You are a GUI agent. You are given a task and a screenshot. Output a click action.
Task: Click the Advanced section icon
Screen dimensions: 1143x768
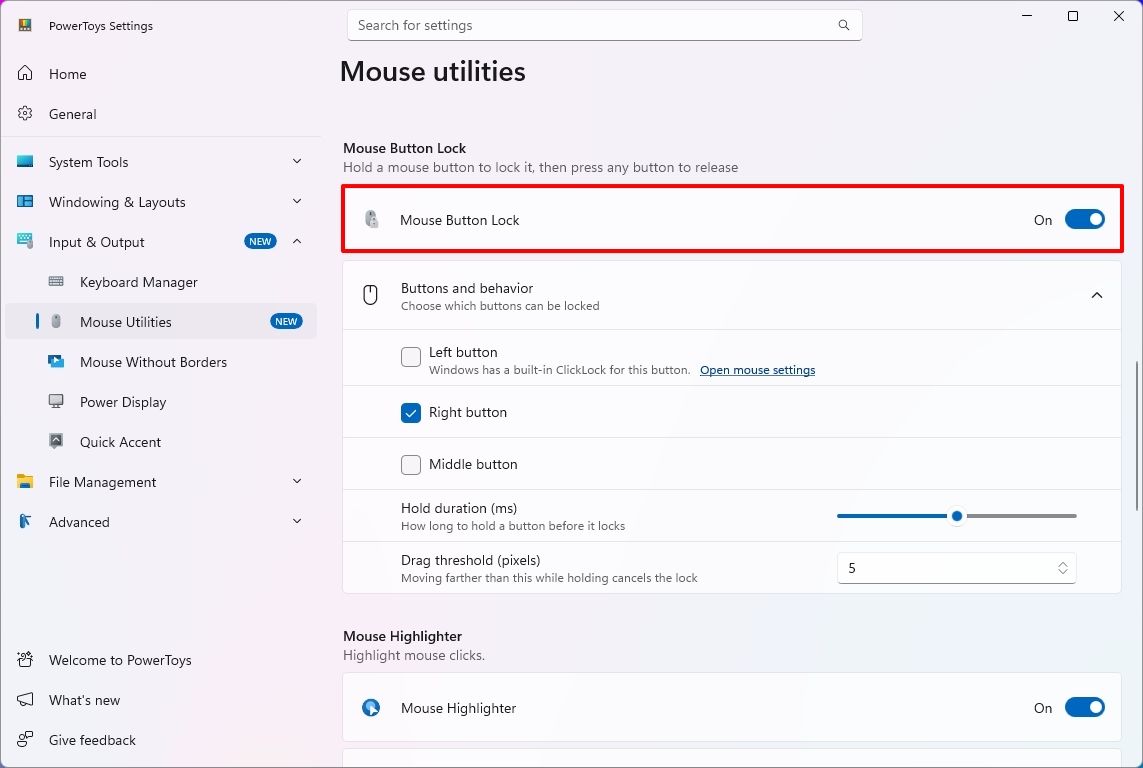click(x=25, y=521)
